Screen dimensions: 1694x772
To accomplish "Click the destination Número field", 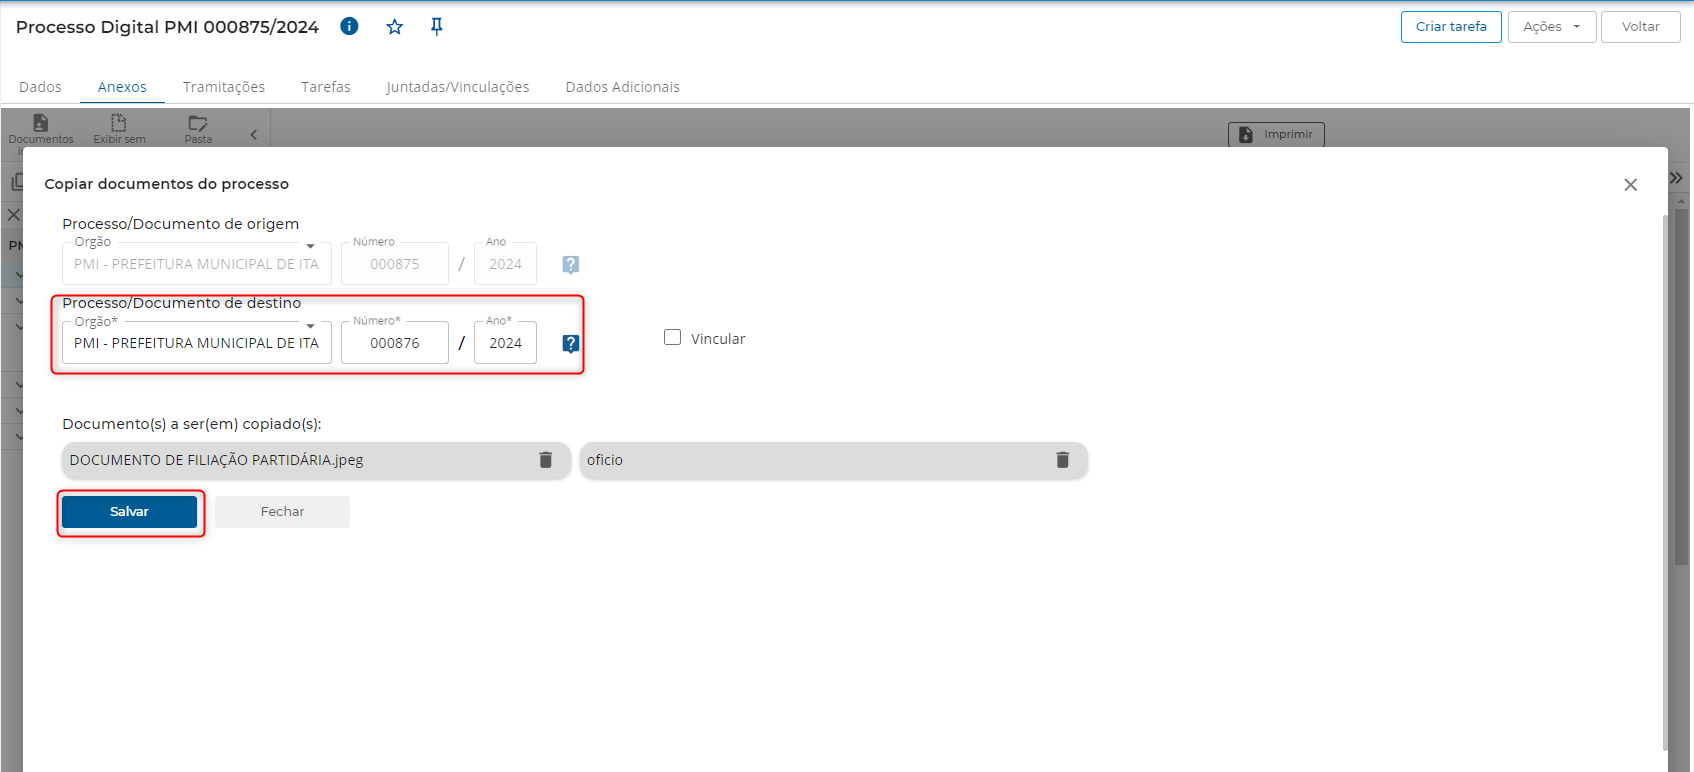I will tap(395, 343).
